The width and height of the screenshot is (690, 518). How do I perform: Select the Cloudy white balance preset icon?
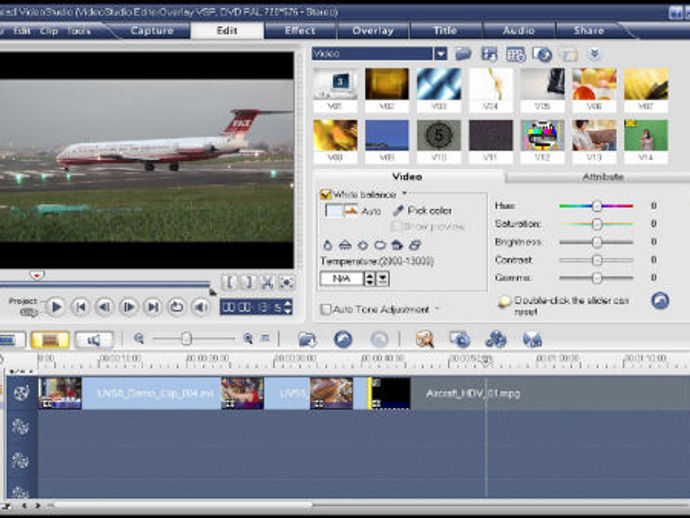tap(380, 245)
